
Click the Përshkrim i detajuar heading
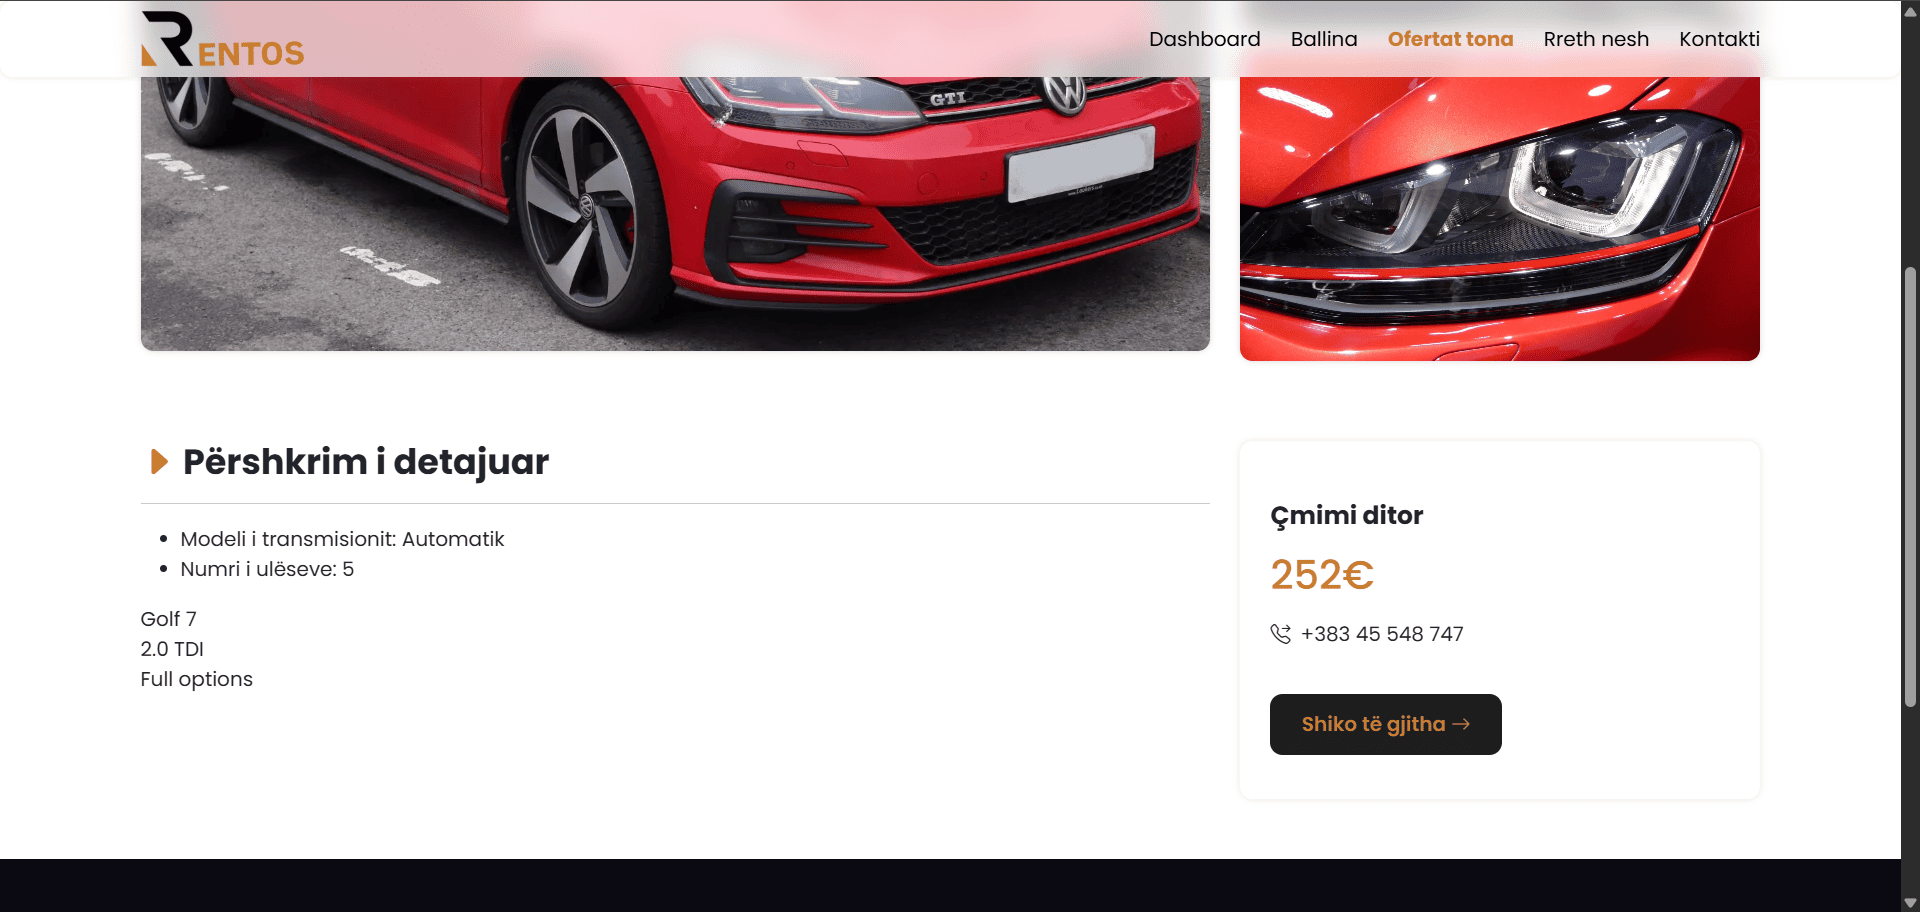click(x=365, y=462)
